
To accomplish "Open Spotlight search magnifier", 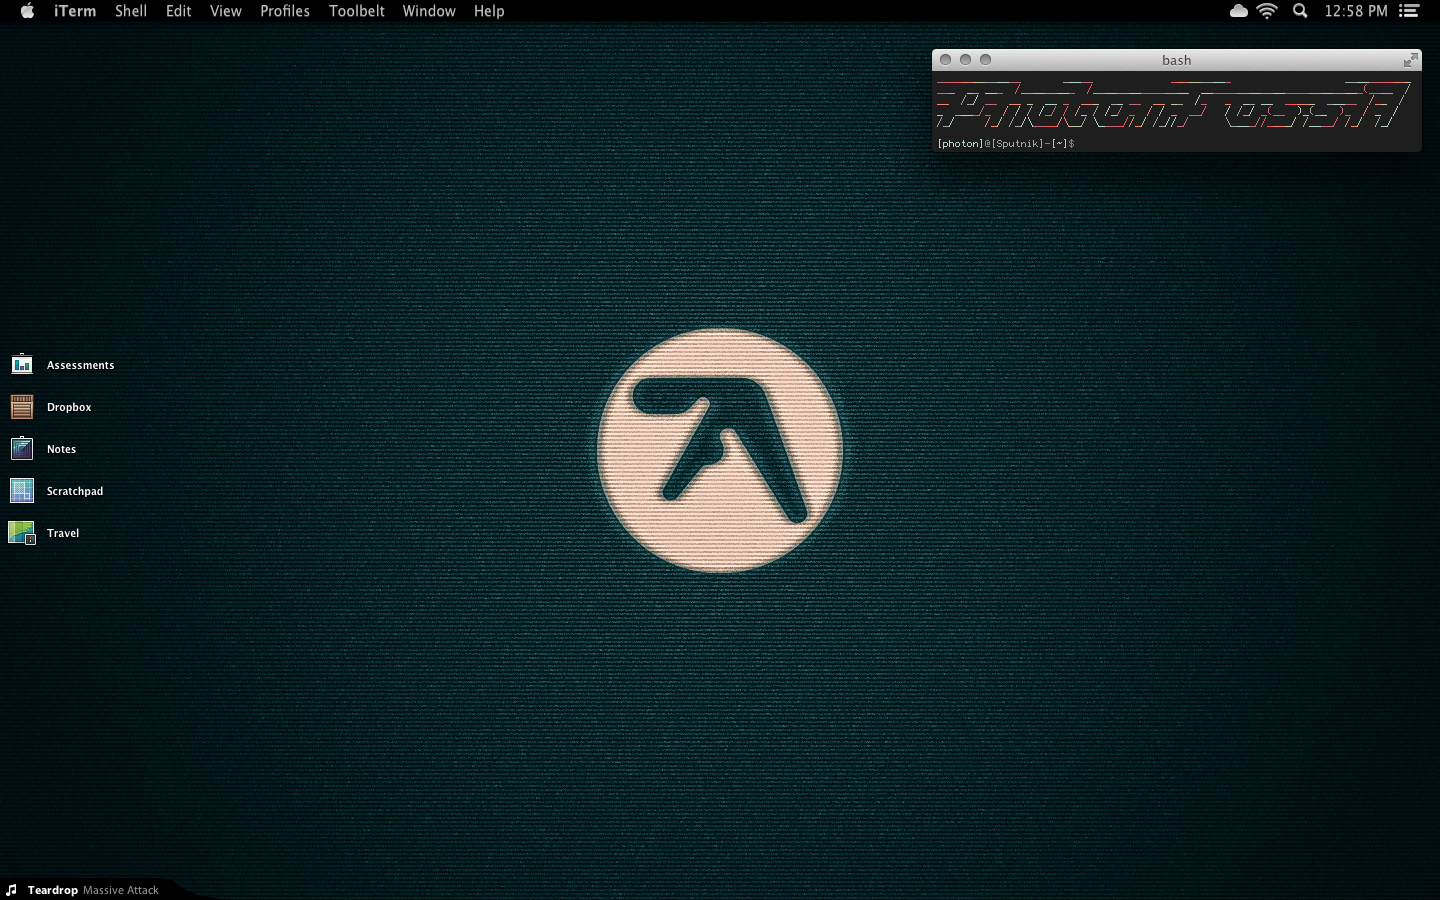I will [x=1300, y=11].
